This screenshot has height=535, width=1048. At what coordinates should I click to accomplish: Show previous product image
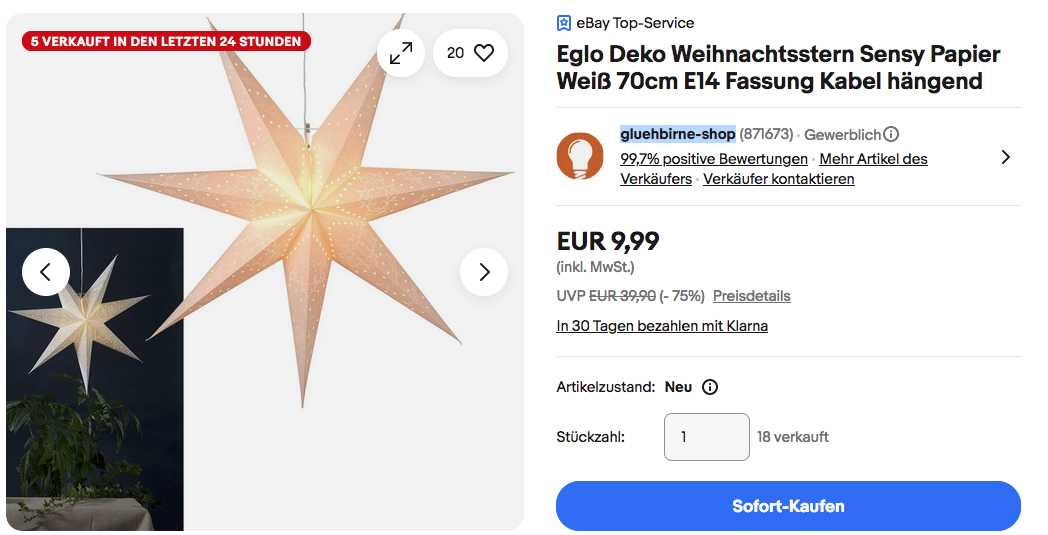pos(46,271)
